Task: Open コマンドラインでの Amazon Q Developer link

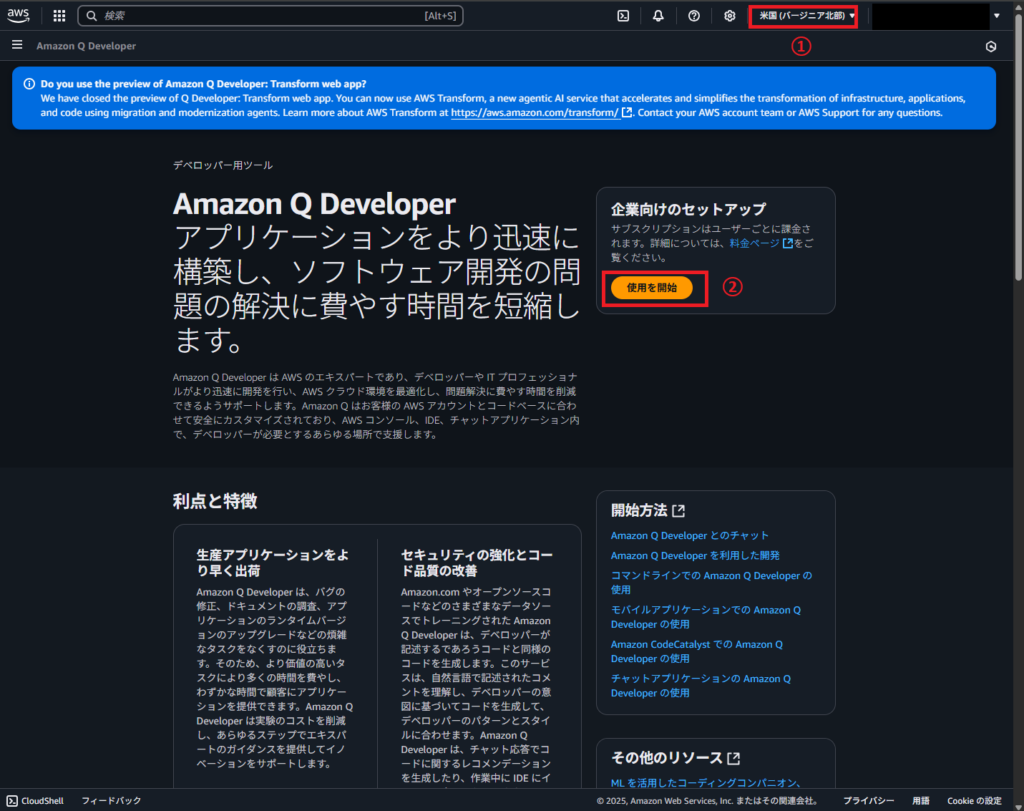Action: point(711,582)
